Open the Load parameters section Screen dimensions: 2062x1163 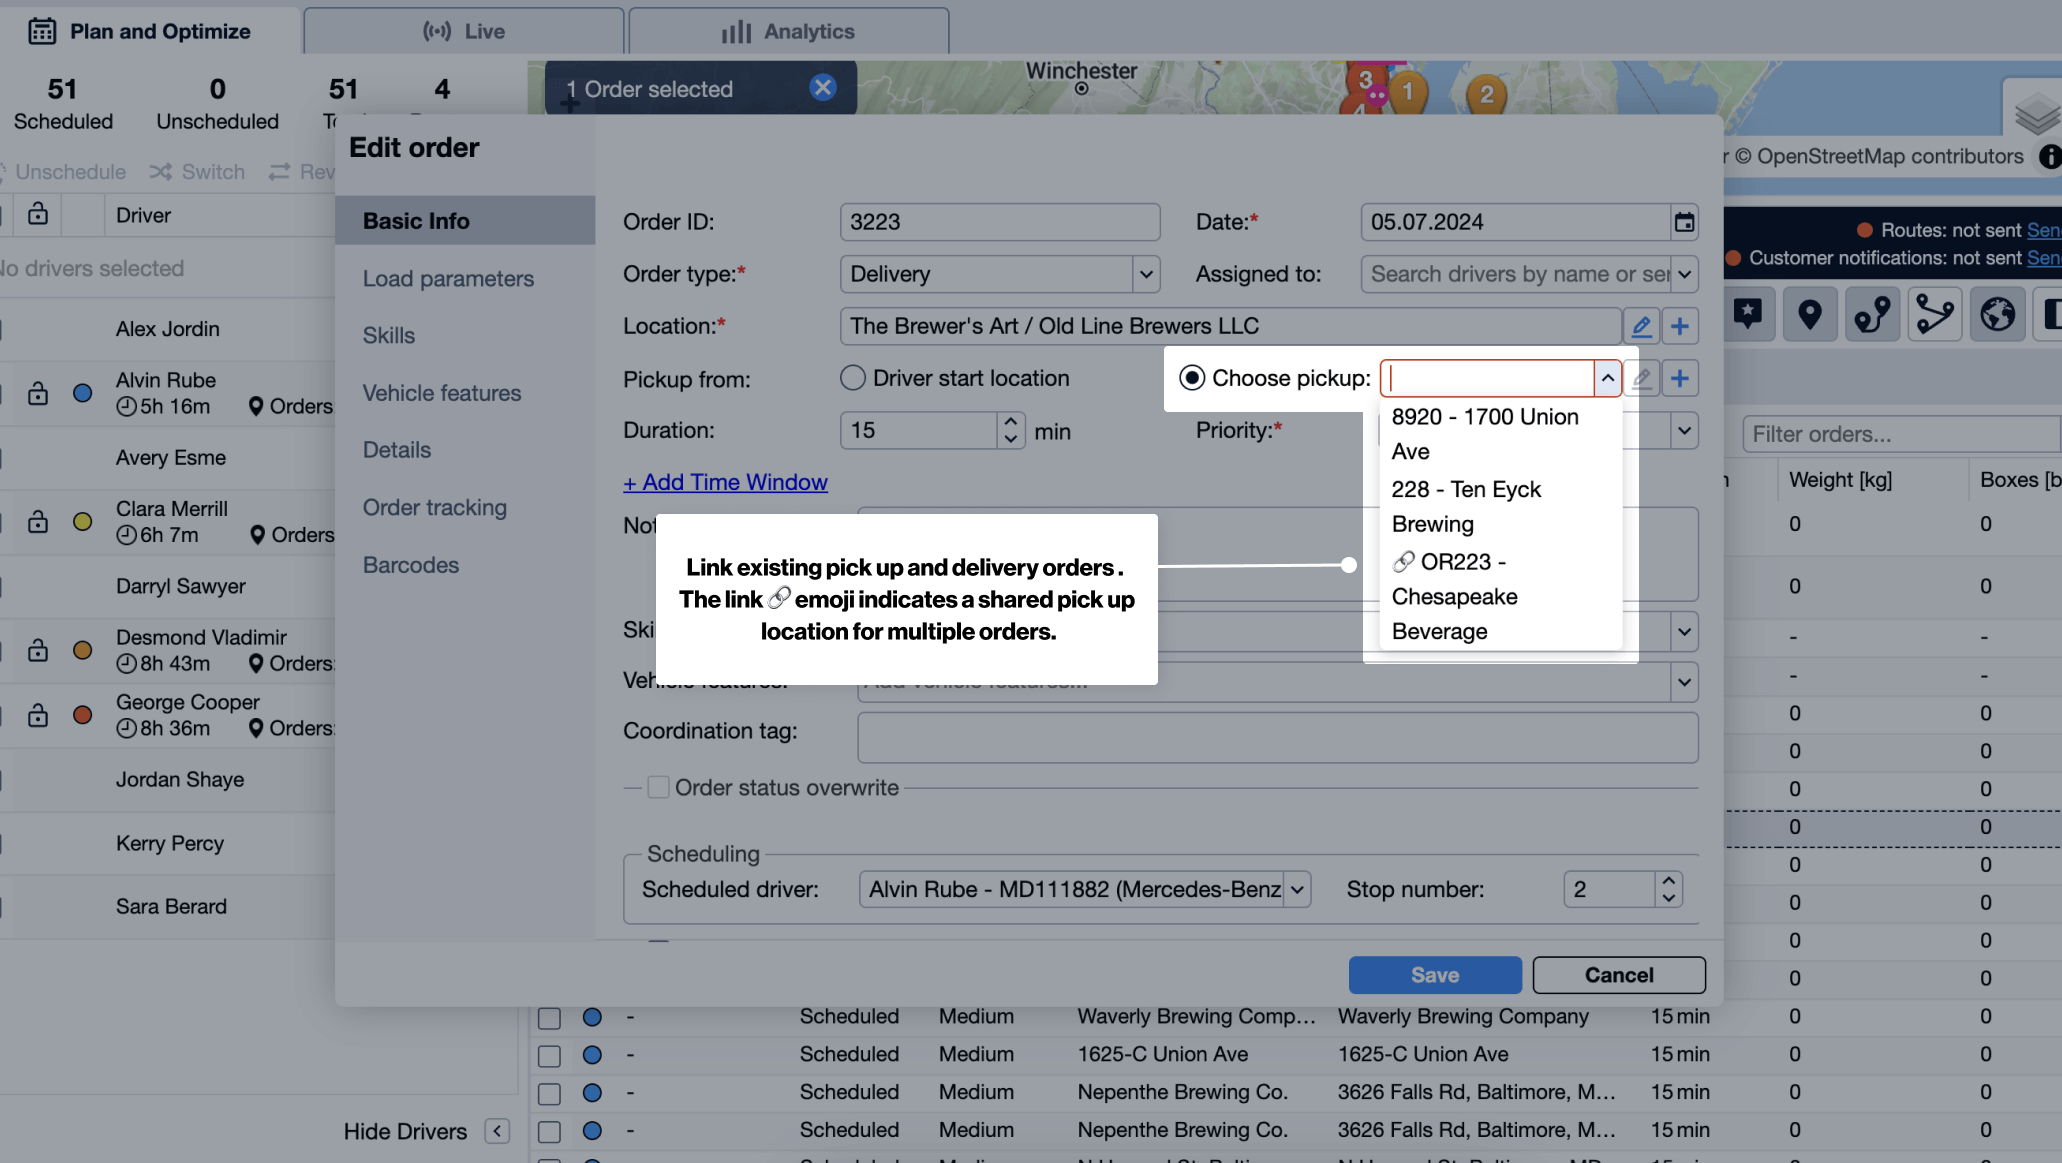pos(448,279)
